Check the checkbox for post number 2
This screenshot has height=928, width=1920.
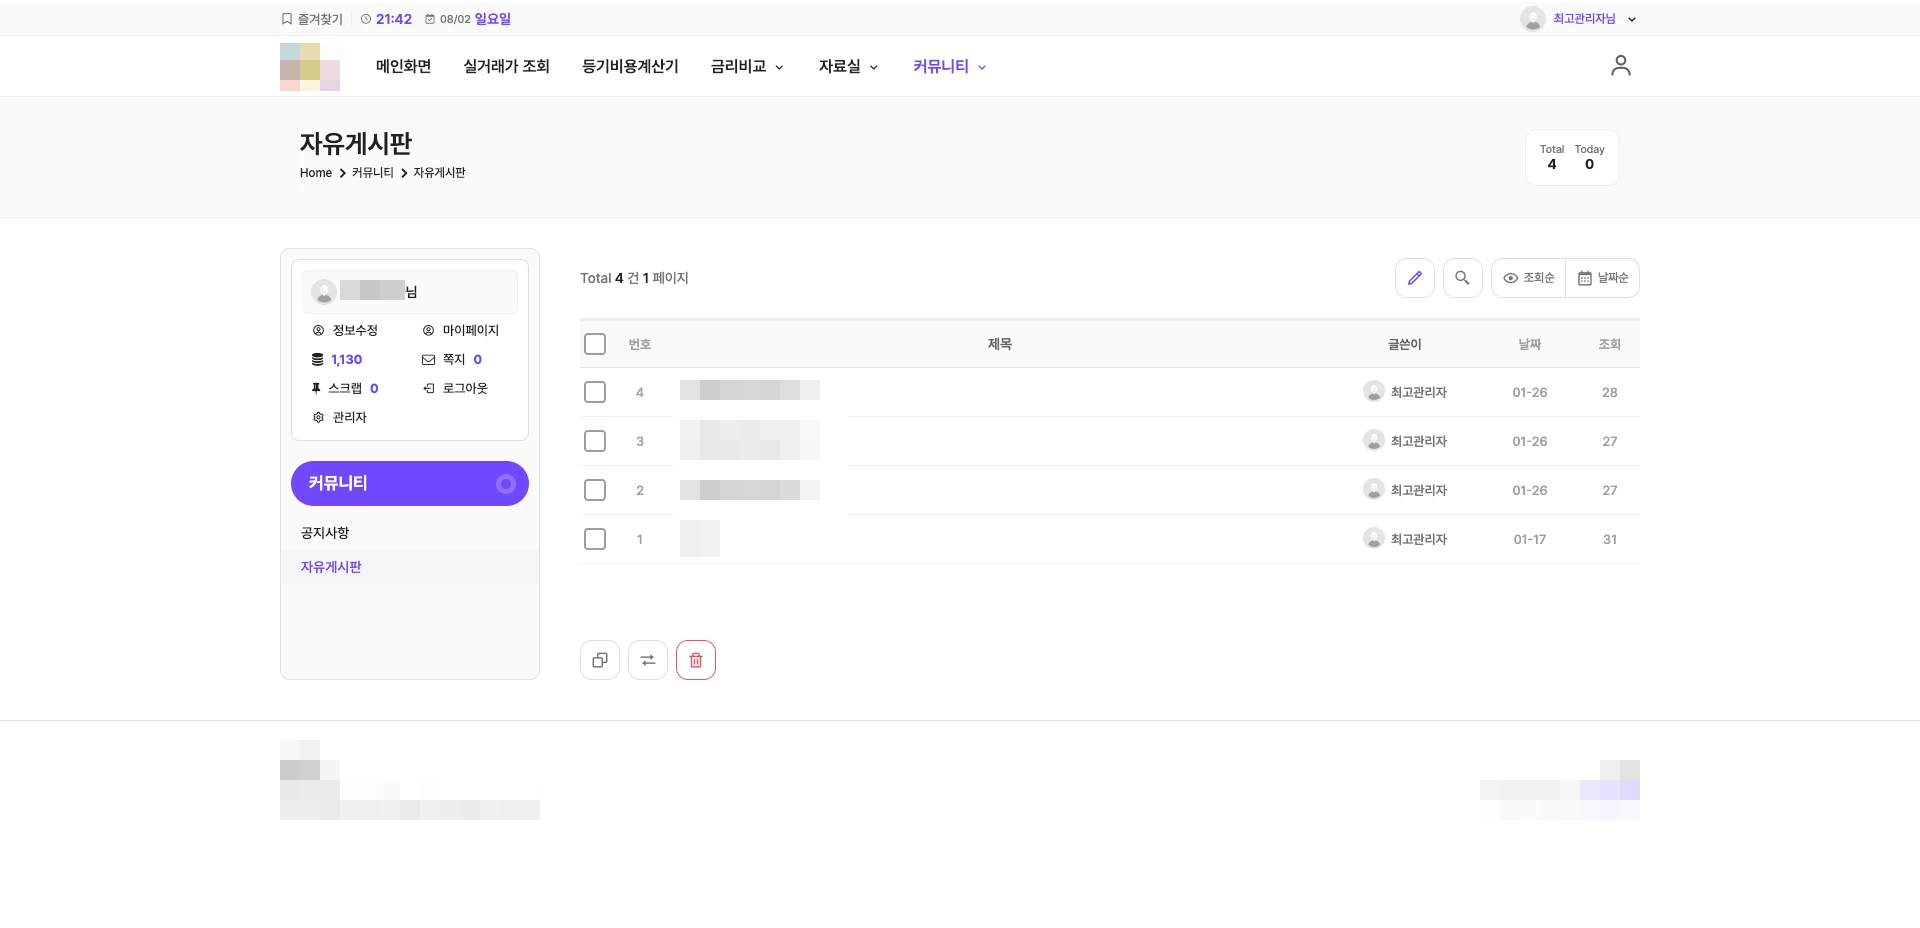tap(595, 490)
